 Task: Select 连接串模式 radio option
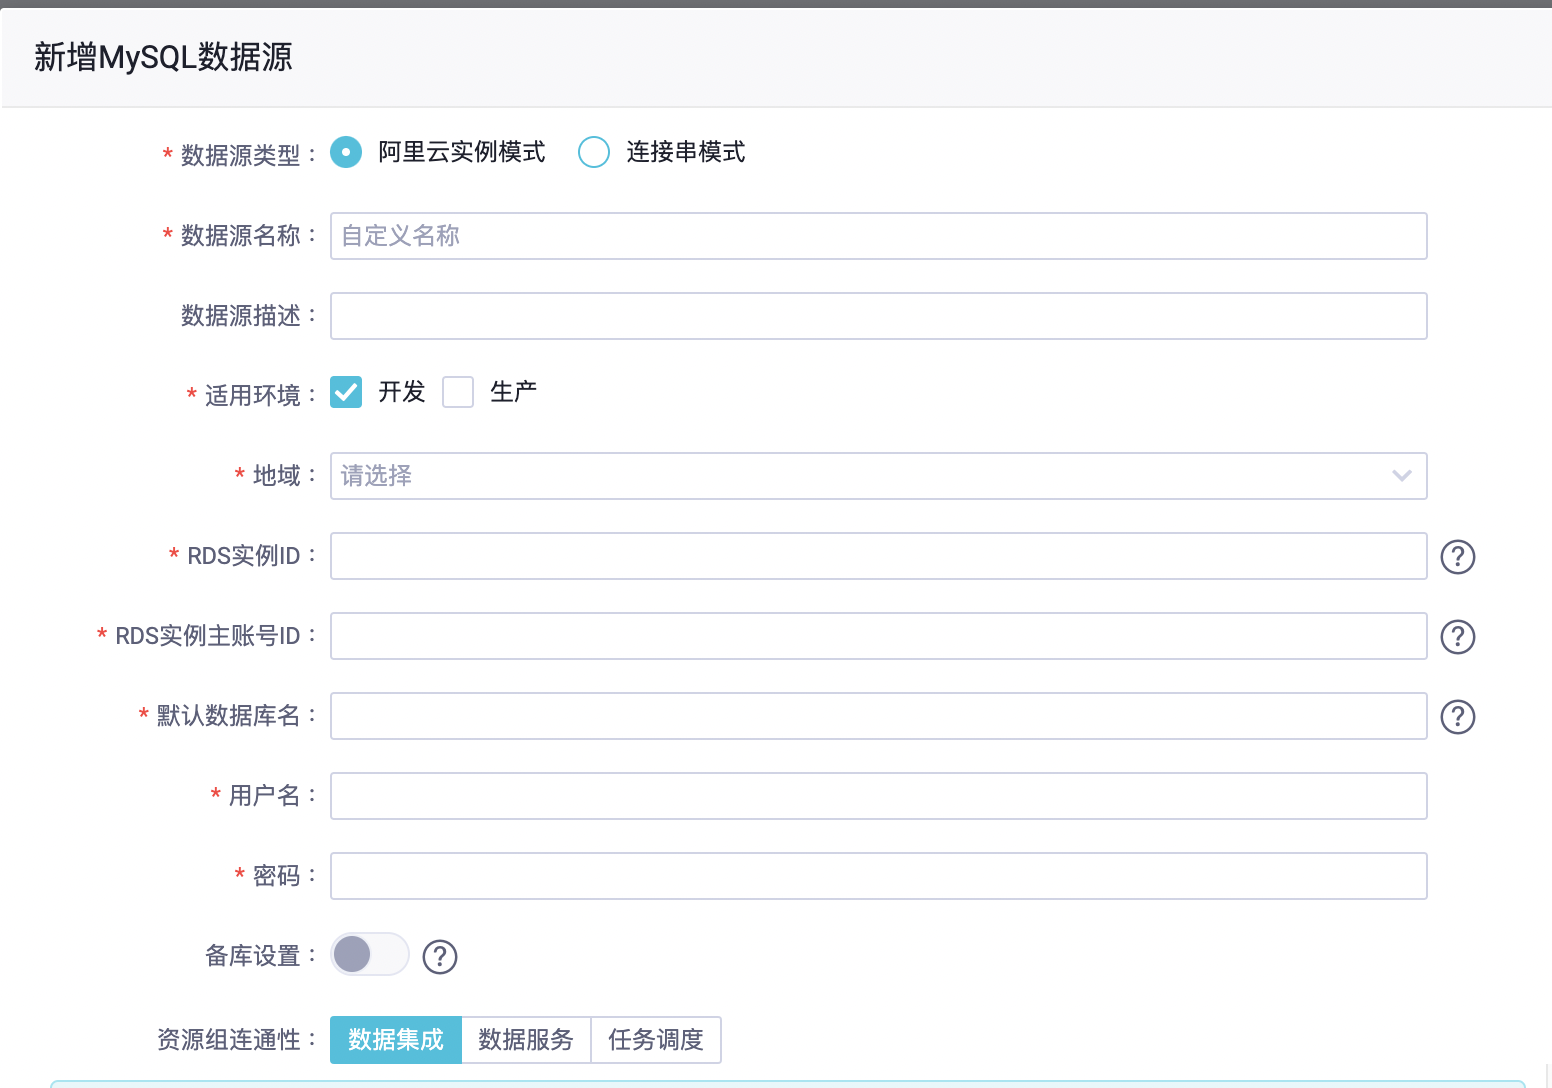click(594, 152)
